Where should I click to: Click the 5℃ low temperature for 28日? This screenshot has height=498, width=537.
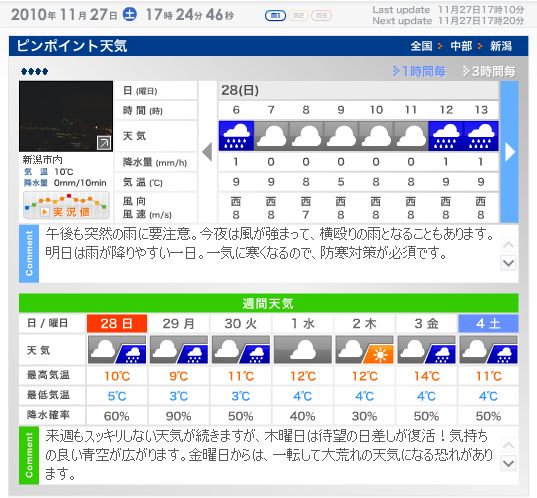tap(117, 396)
